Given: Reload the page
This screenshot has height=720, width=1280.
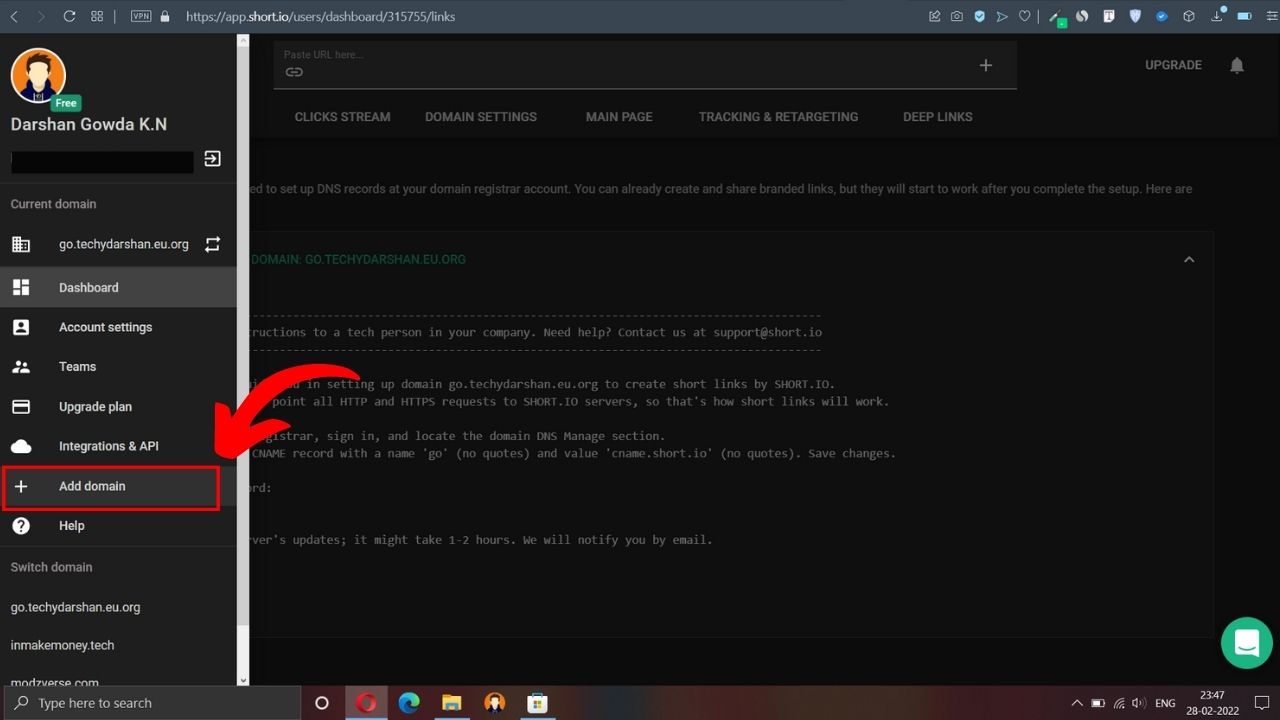Looking at the screenshot, I should pos(69,16).
